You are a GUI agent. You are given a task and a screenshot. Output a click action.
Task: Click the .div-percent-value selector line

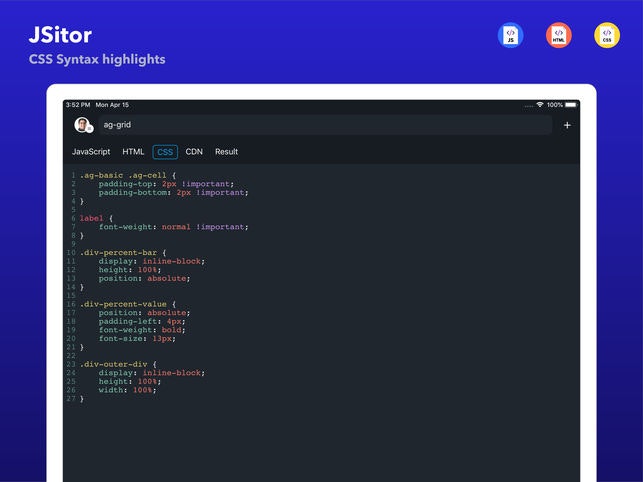tap(128, 304)
